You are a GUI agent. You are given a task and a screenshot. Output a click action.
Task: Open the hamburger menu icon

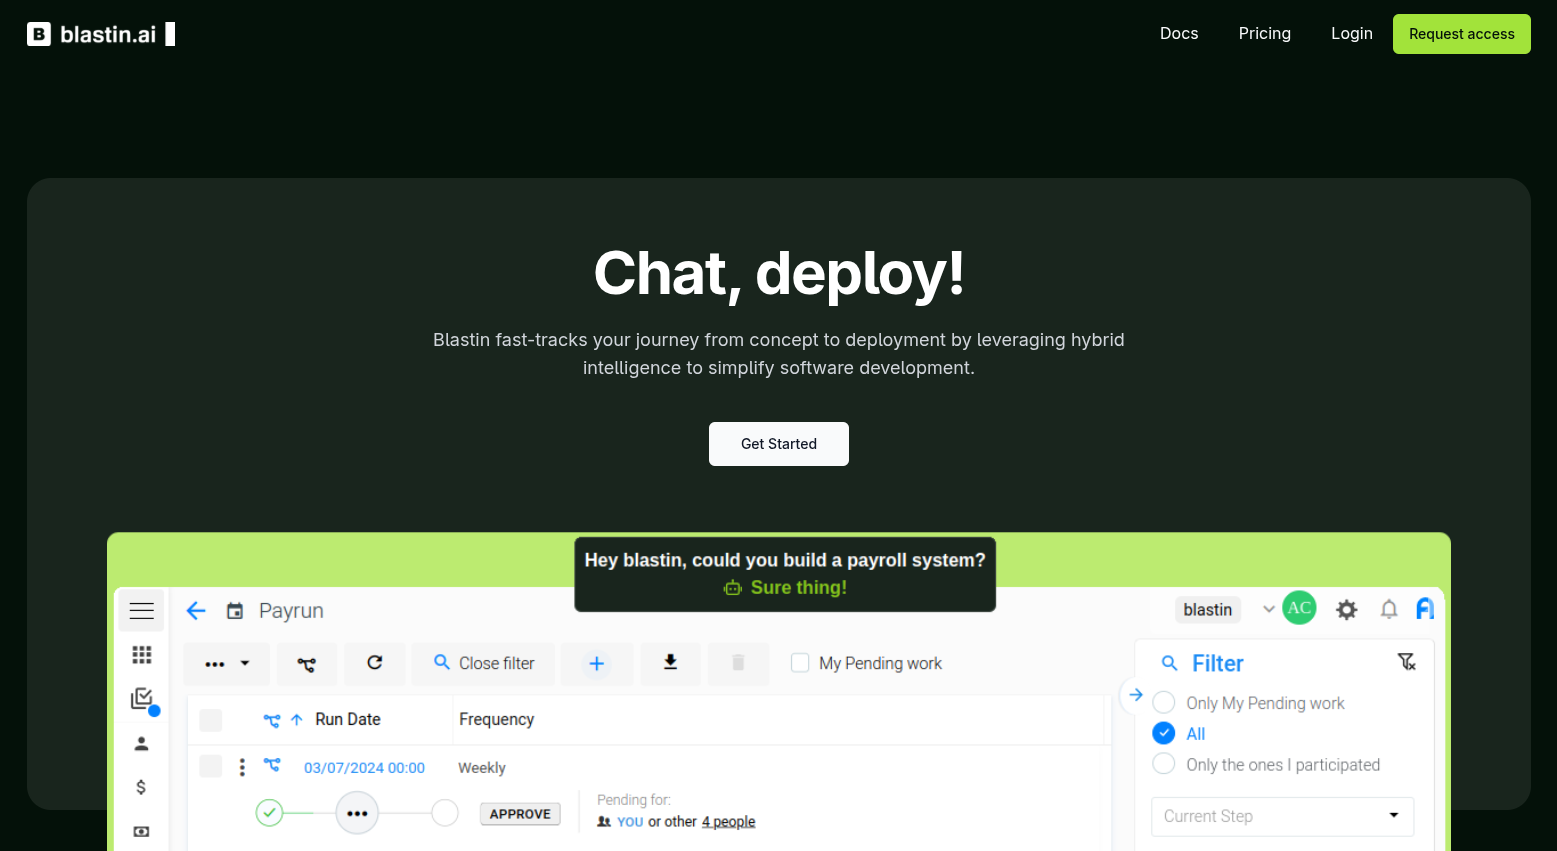141,611
